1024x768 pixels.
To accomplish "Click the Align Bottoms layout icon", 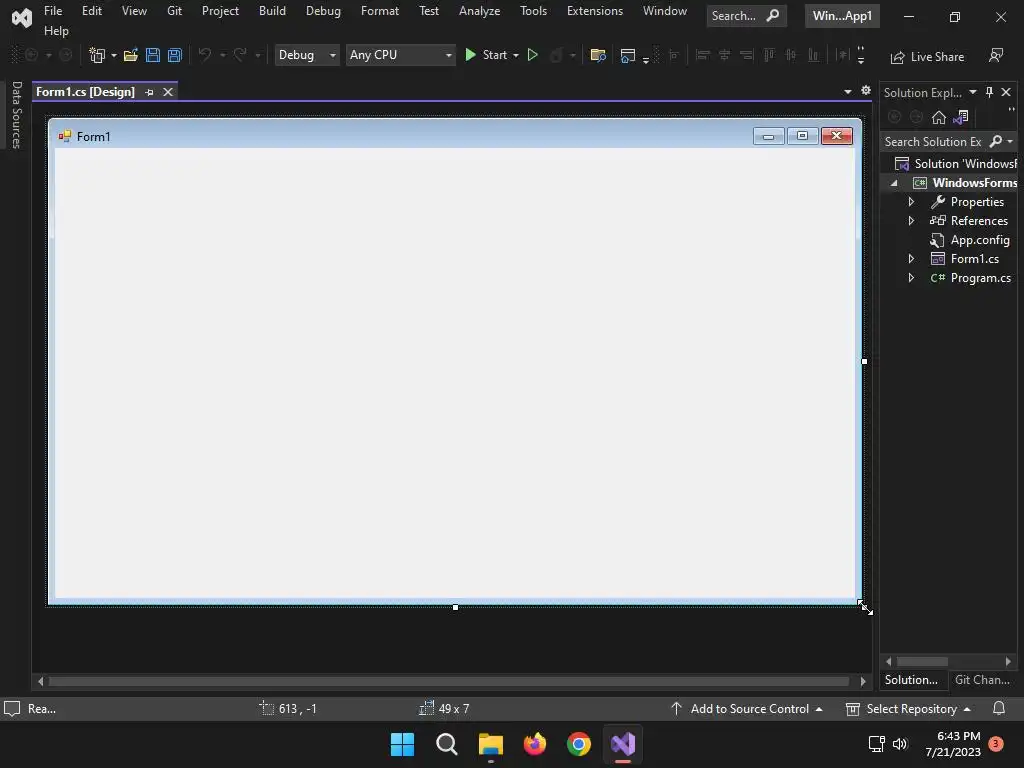I will point(814,56).
